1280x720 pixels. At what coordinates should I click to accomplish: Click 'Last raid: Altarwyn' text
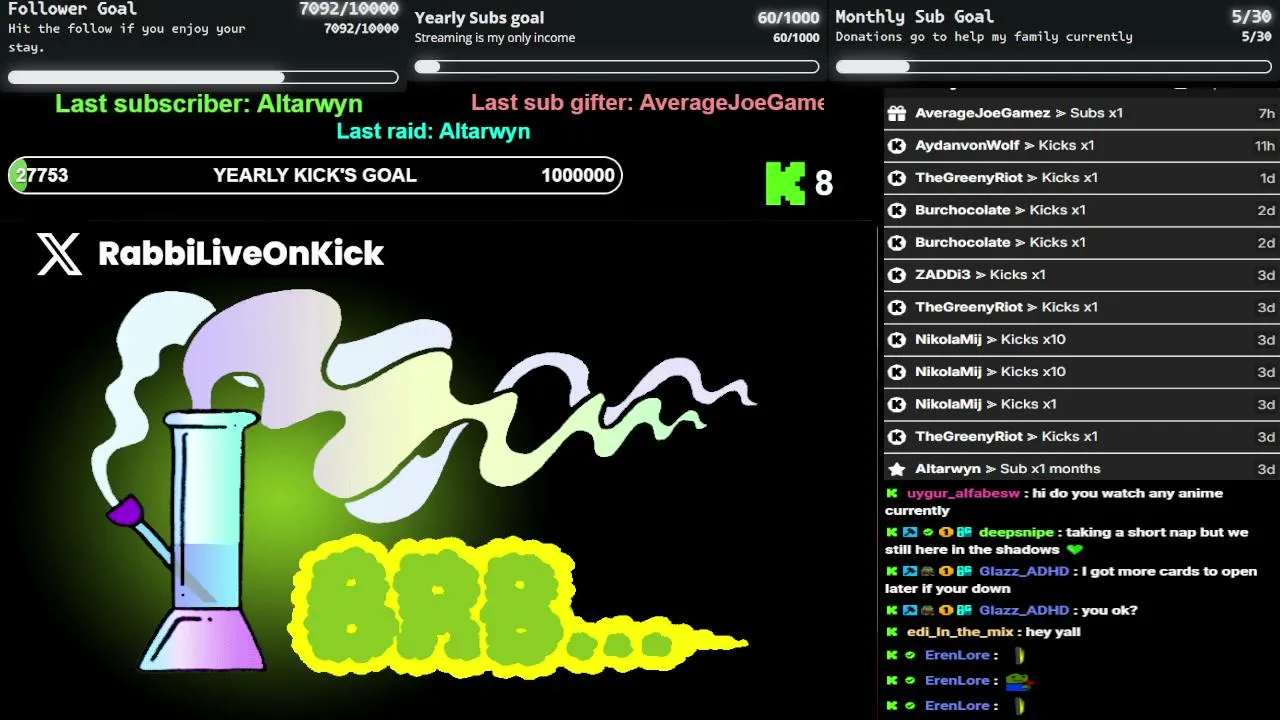pyautogui.click(x=433, y=131)
